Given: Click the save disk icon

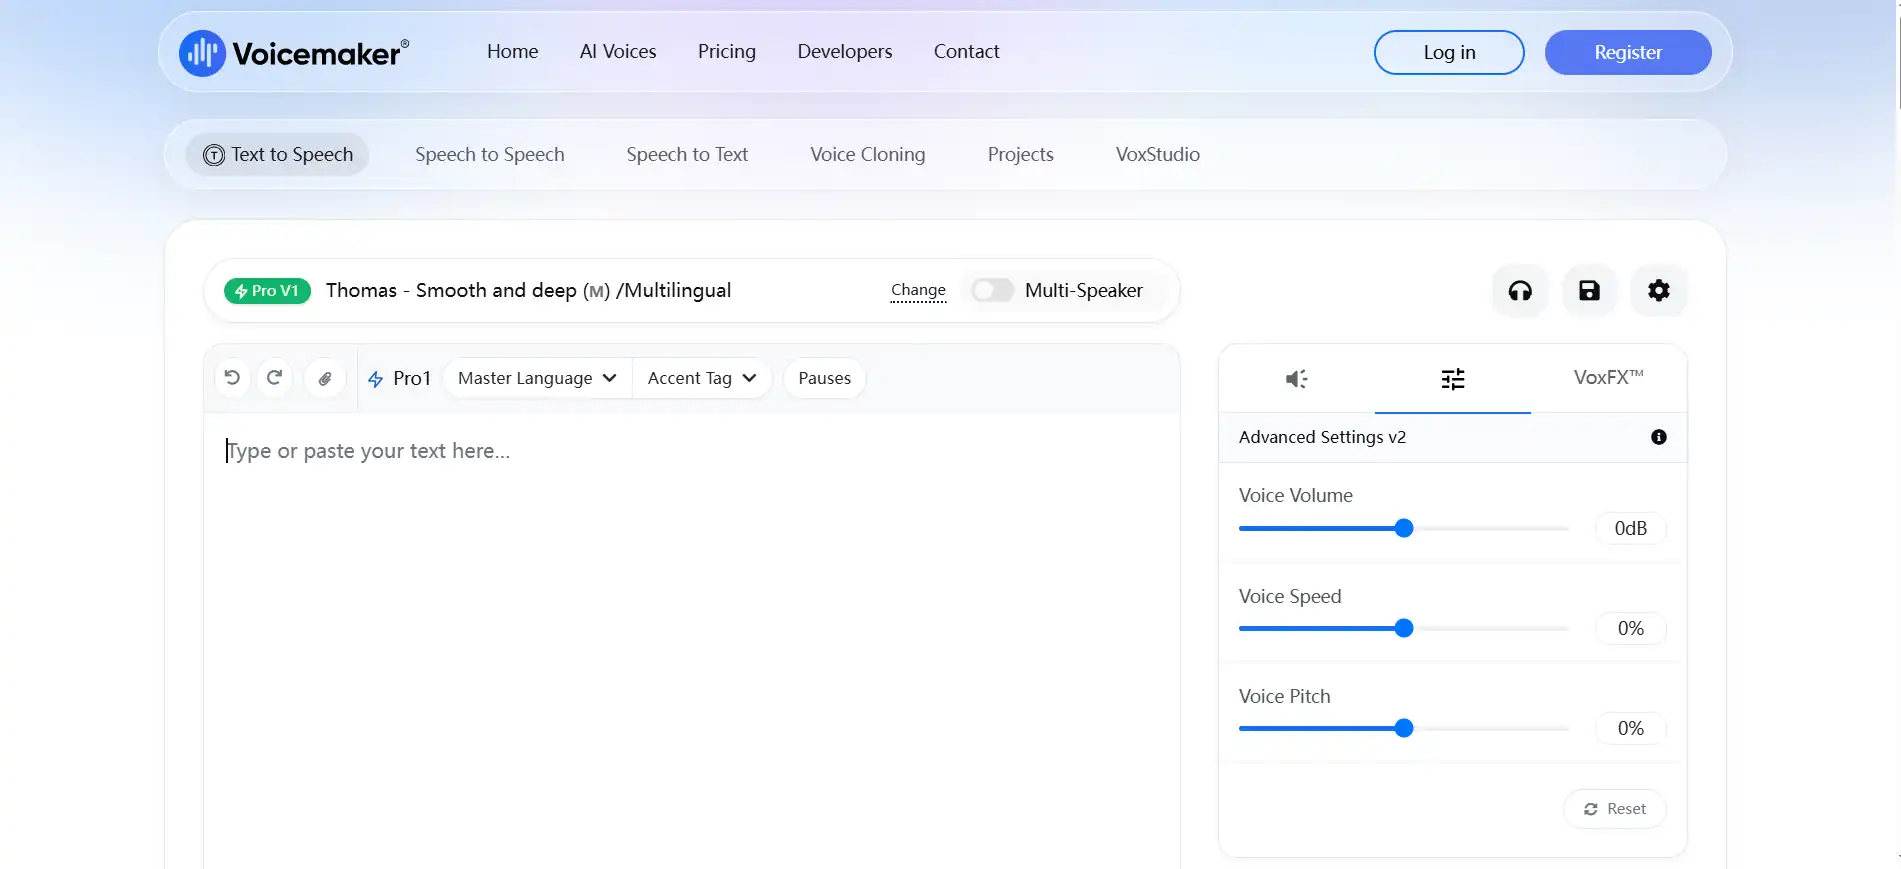Looking at the screenshot, I should pos(1589,291).
